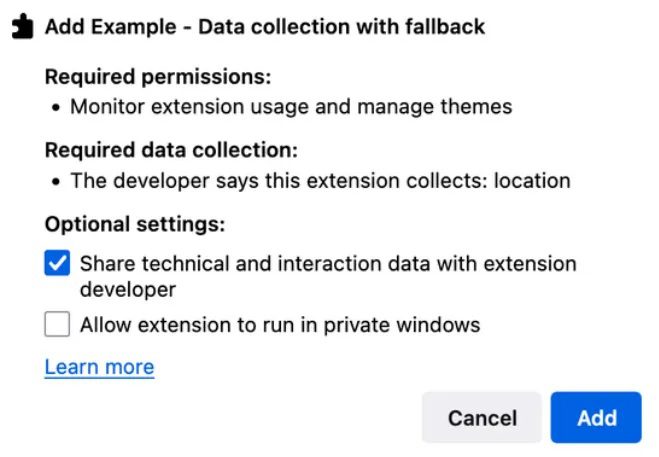
Task: Enable the private windows checkbox
Action: click(x=58, y=325)
